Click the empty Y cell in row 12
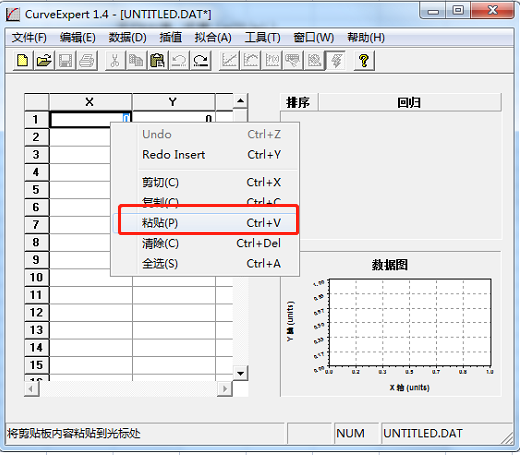Image resolution: width=520 pixels, height=455 pixels. click(174, 313)
